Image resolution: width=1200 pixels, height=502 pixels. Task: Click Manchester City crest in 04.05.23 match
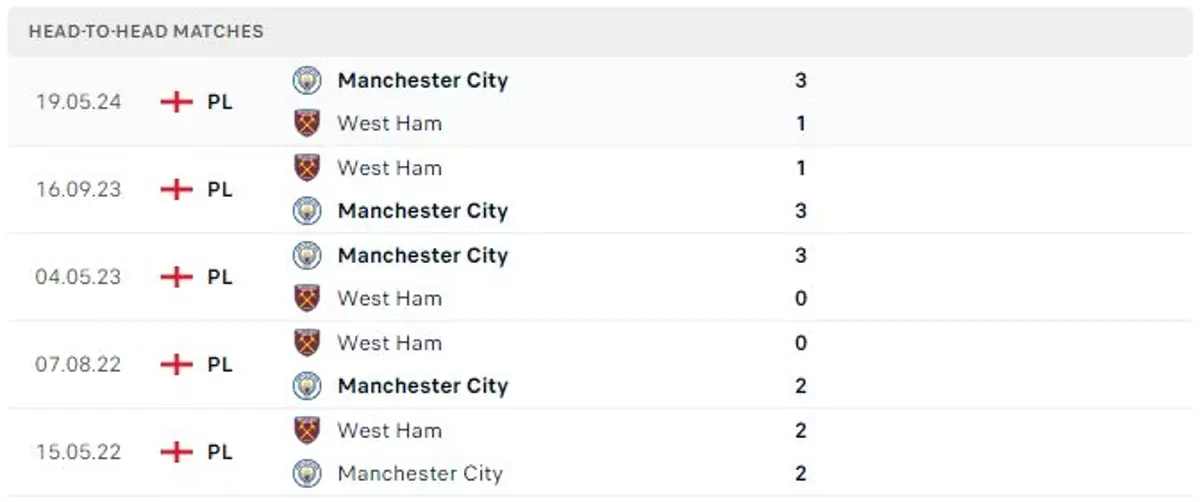pyautogui.click(x=307, y=256)
